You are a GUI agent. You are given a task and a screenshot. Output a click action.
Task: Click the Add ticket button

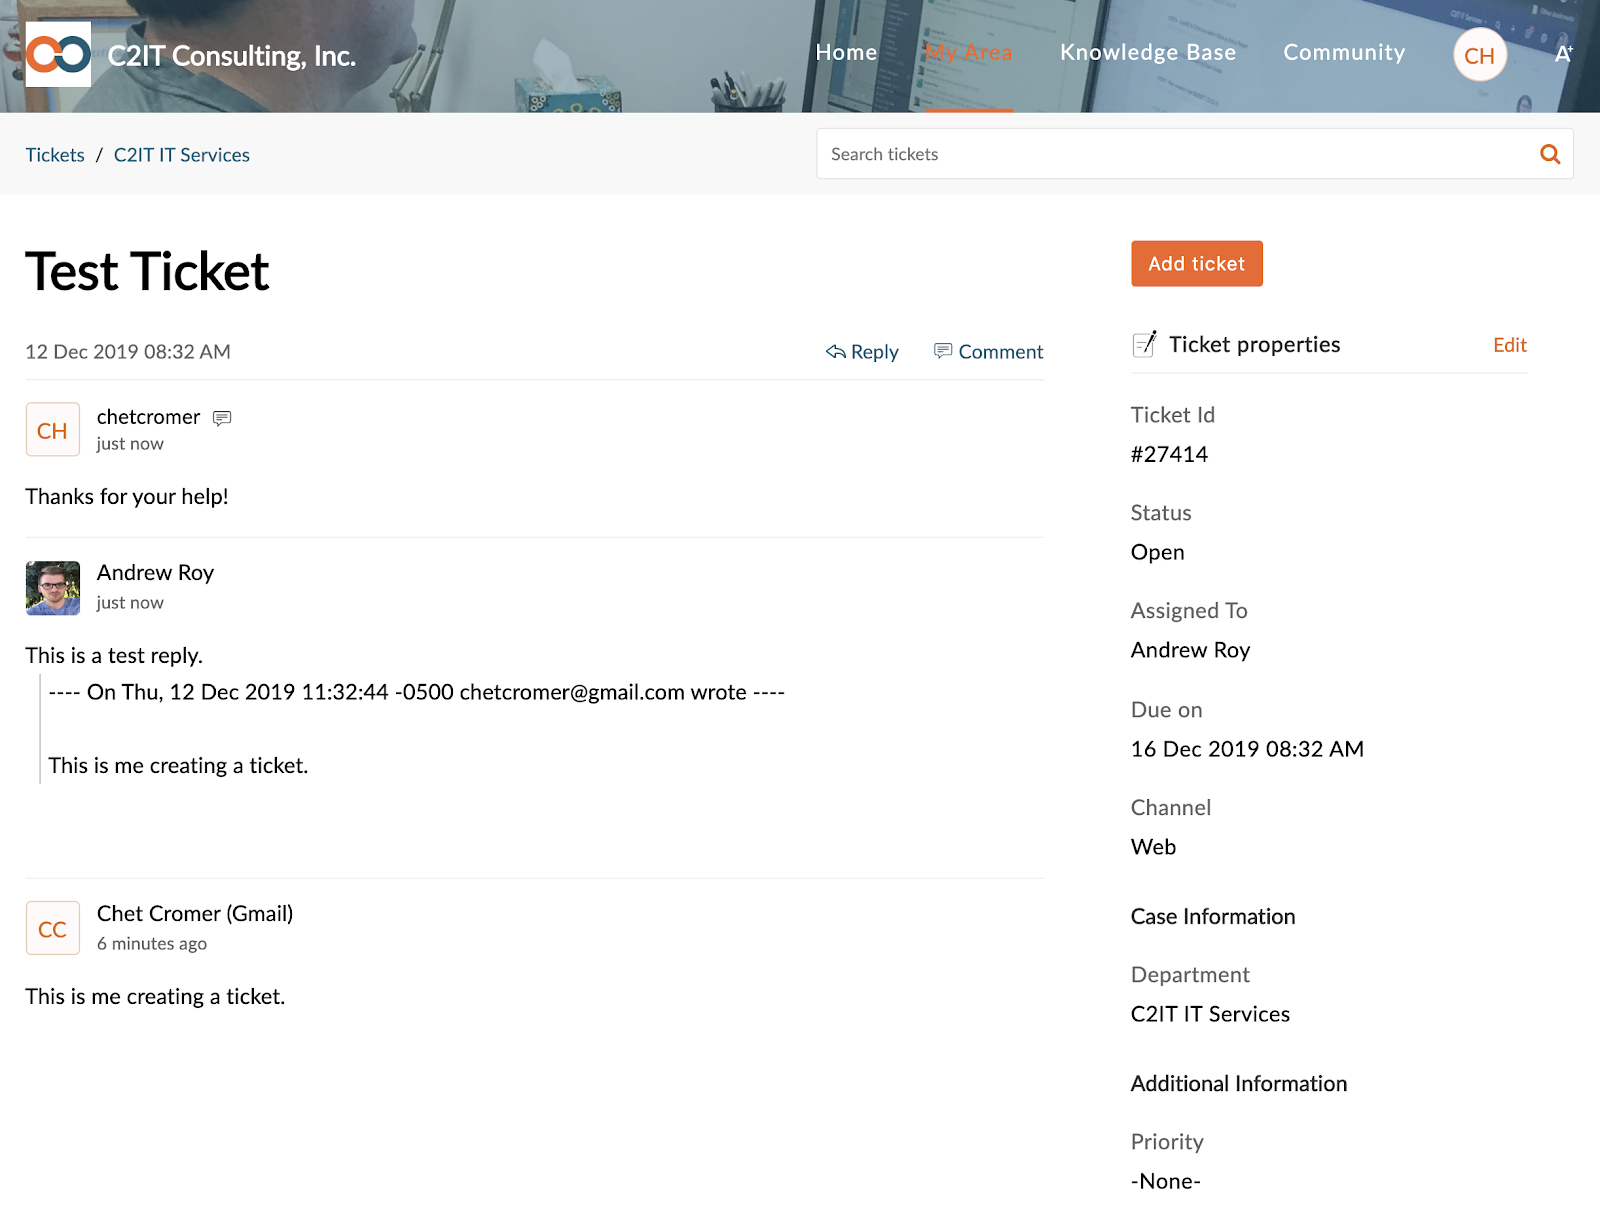pyautogui.click(x=1196, y=264)
